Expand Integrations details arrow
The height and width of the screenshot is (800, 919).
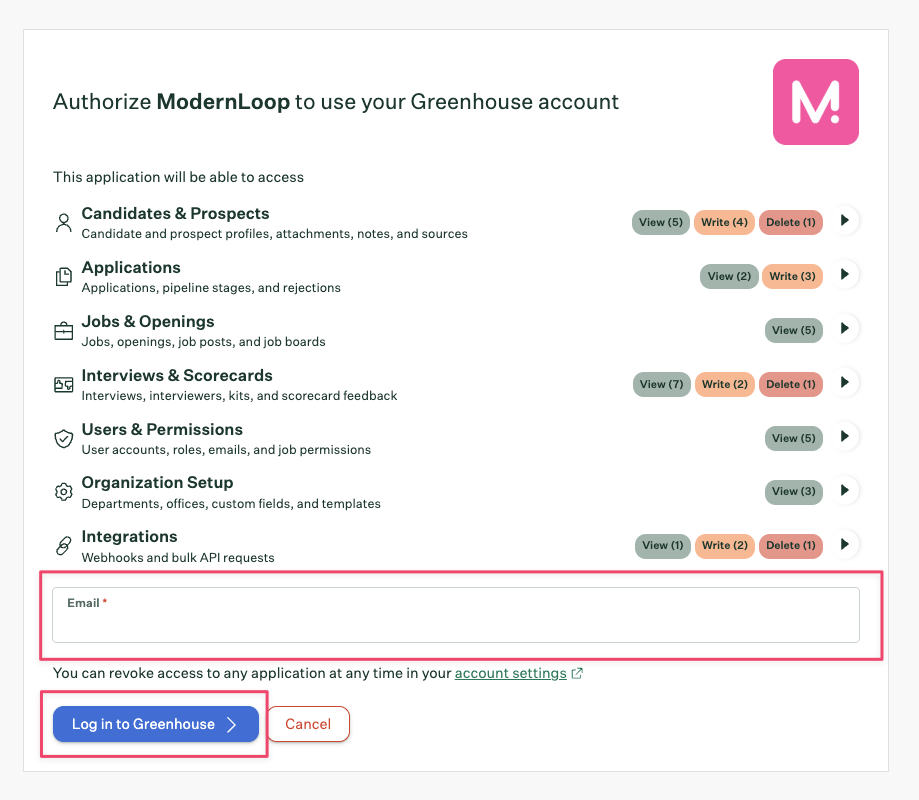pyautogui.click(x=845, y=544)
